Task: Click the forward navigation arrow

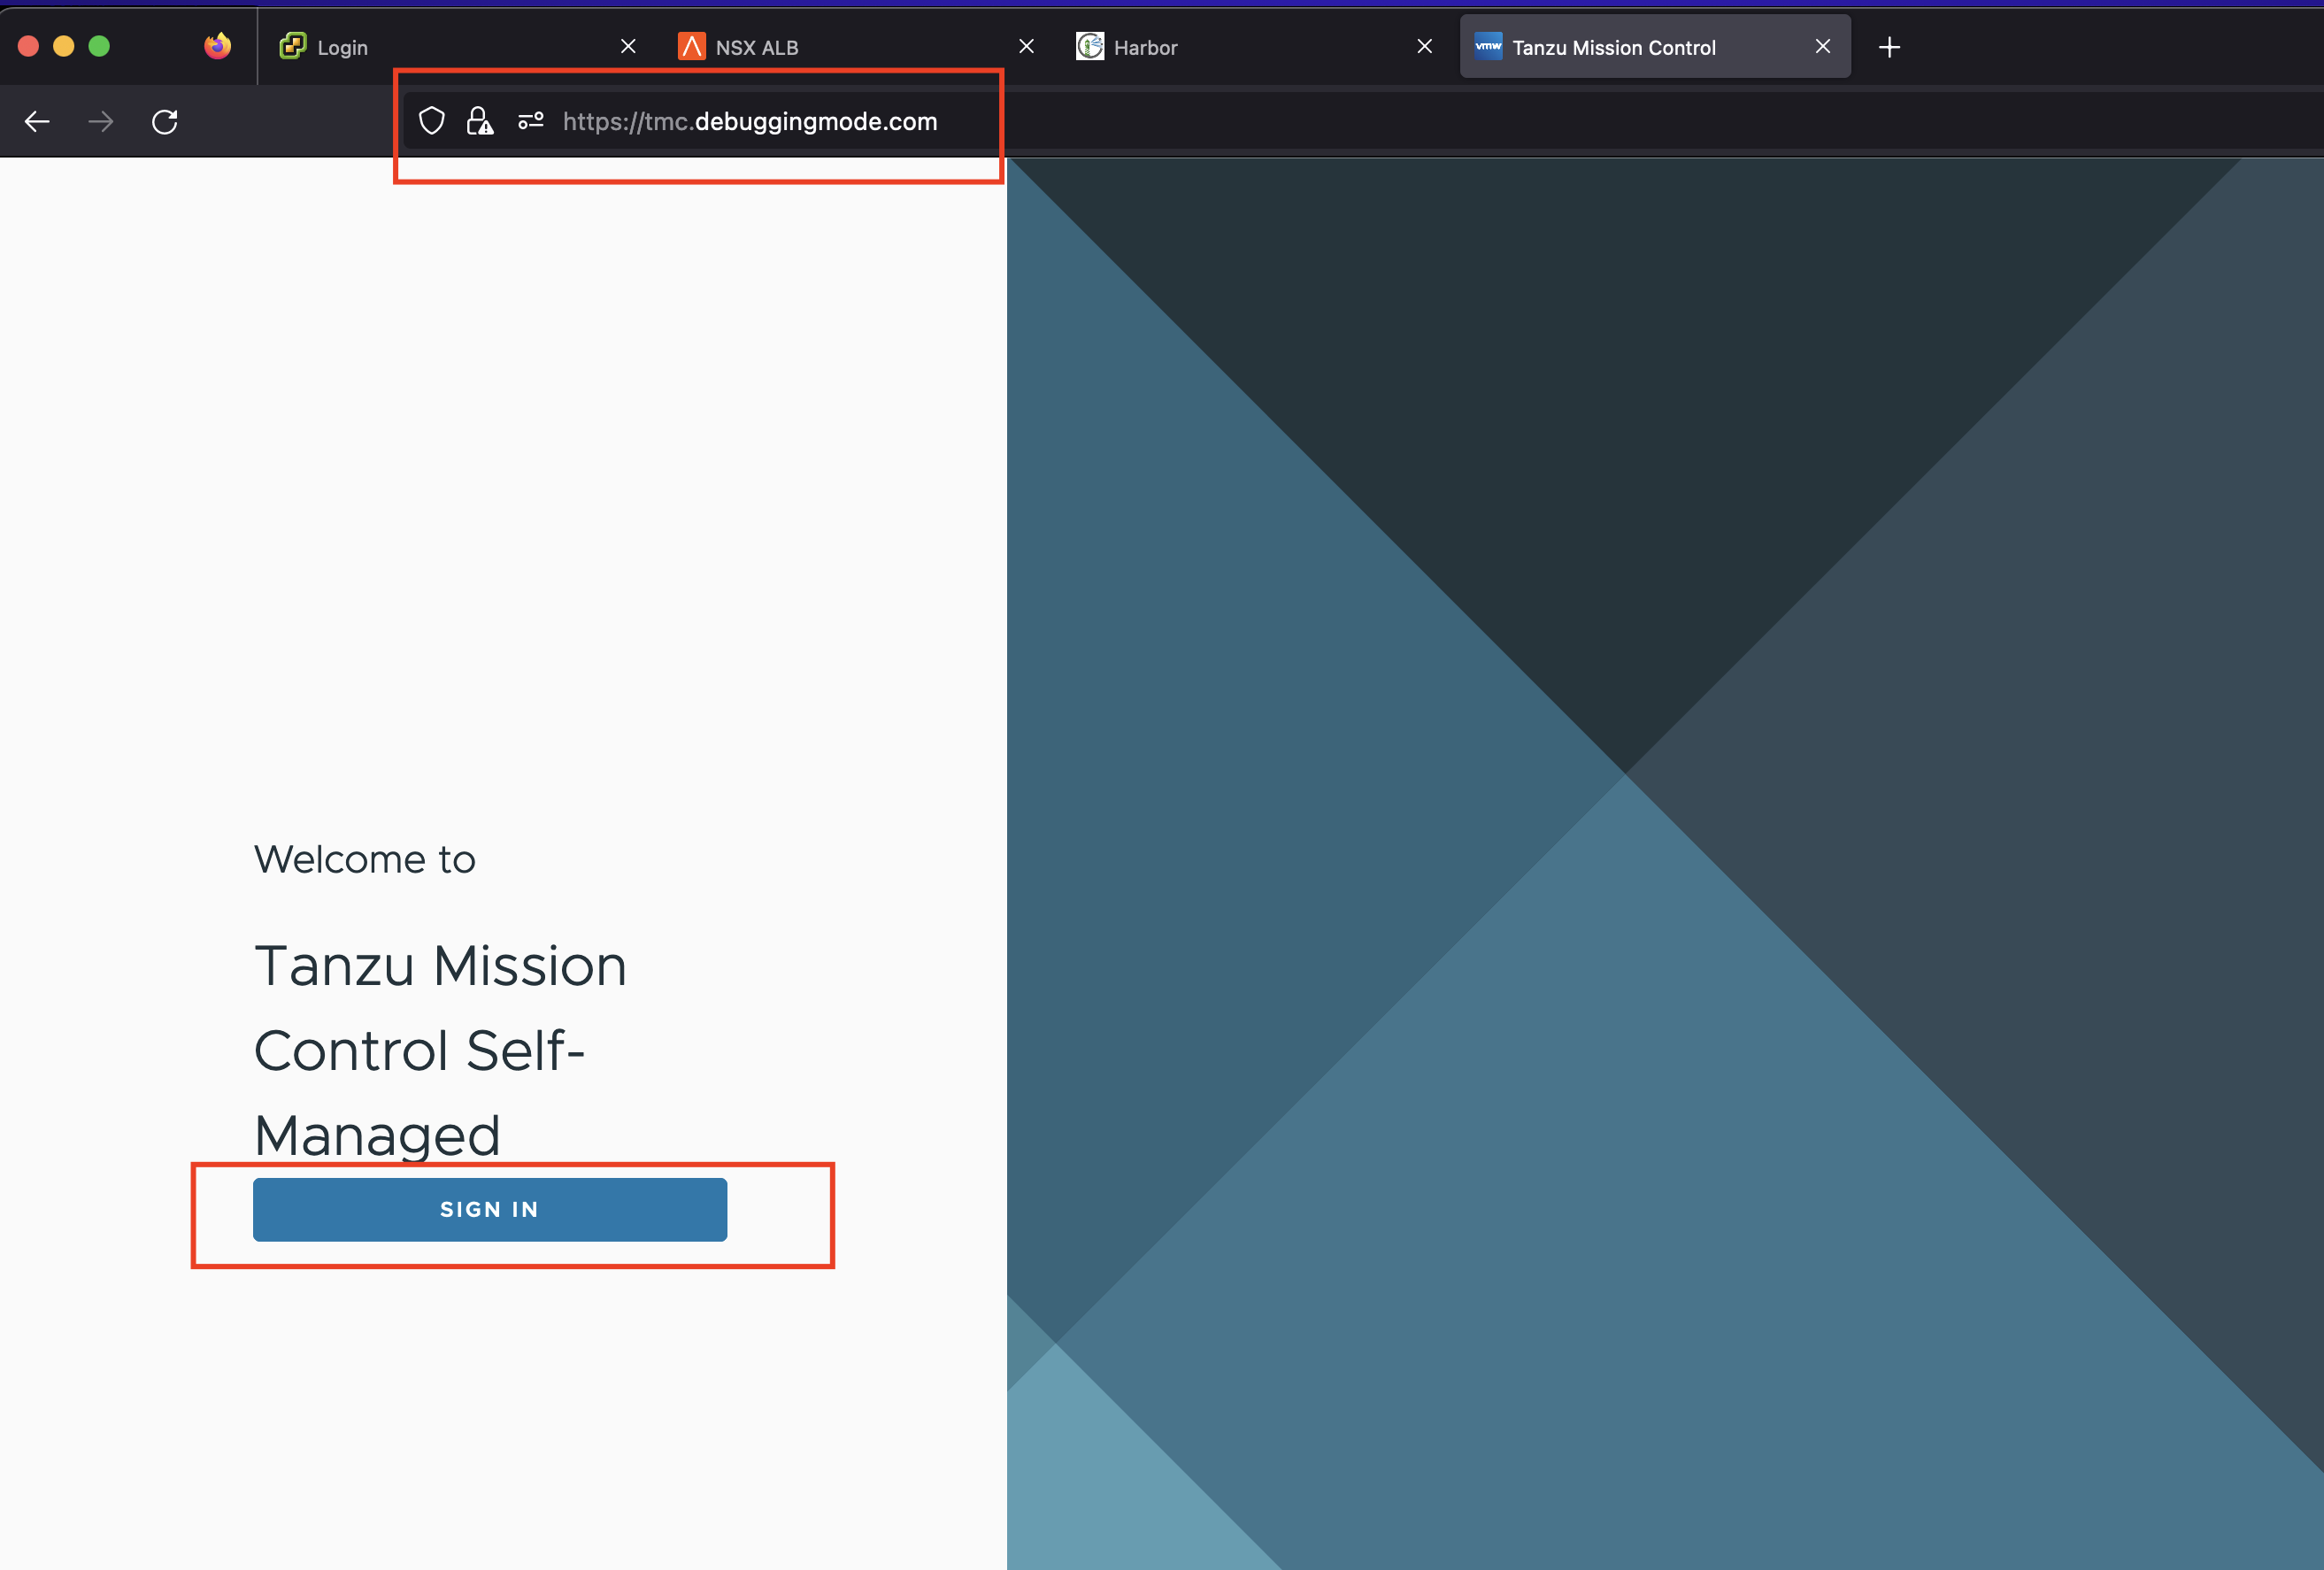Action: (101, 122)
